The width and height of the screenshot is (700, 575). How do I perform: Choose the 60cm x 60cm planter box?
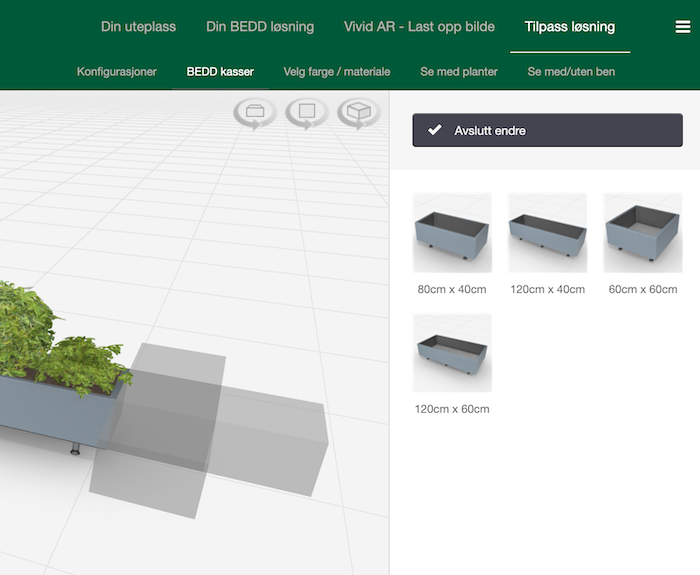(x=642, y=233)
